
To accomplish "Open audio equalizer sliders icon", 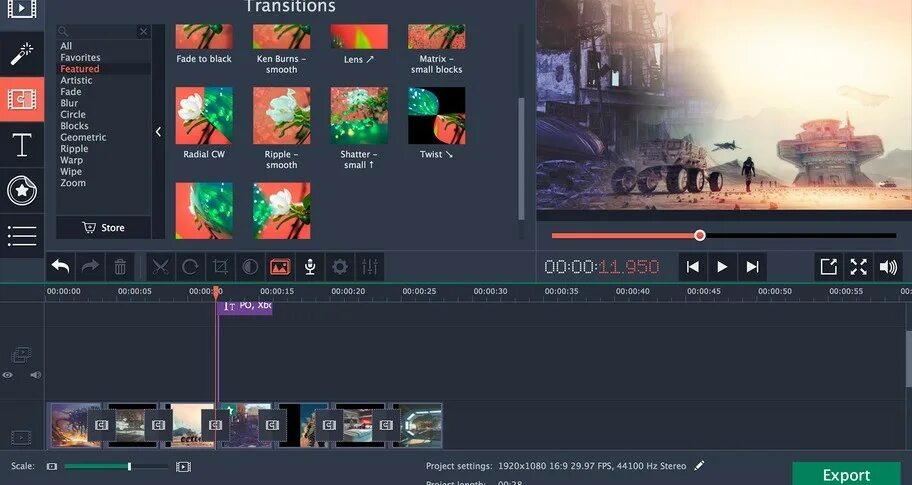I will point(369,267).
